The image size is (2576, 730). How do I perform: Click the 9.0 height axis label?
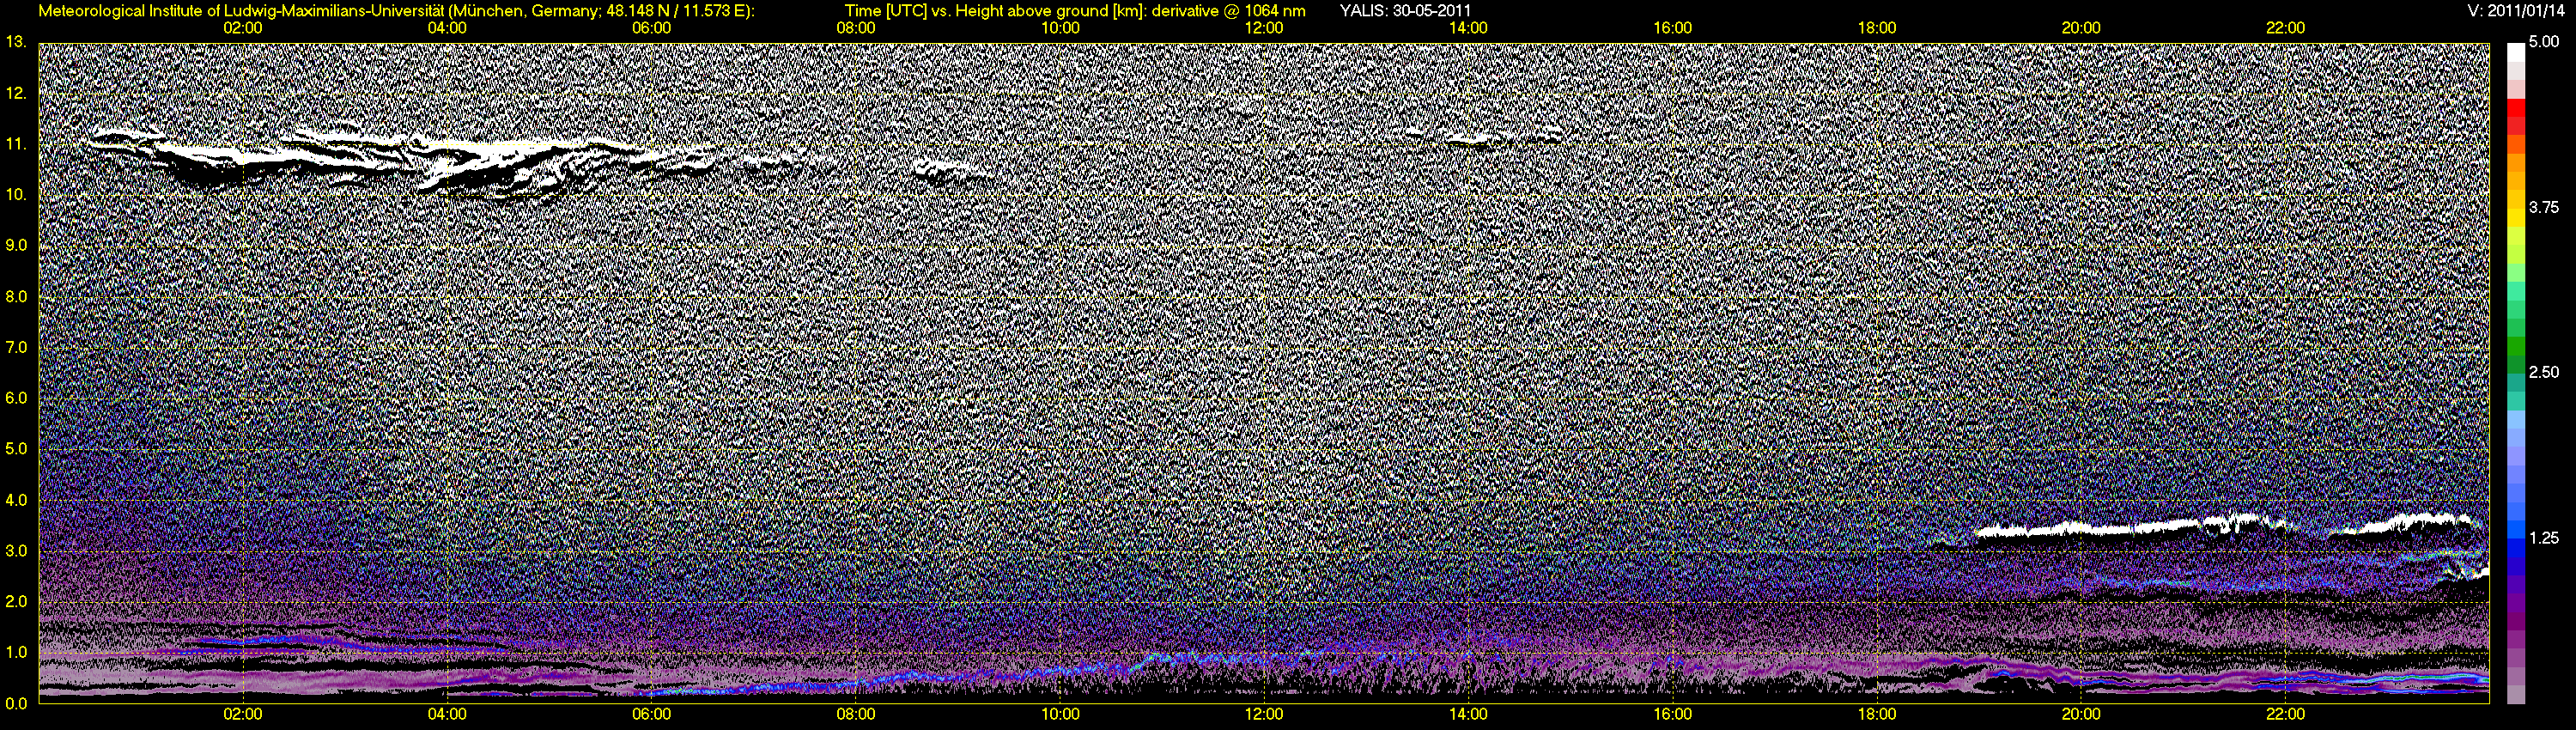tap(16, 245)
